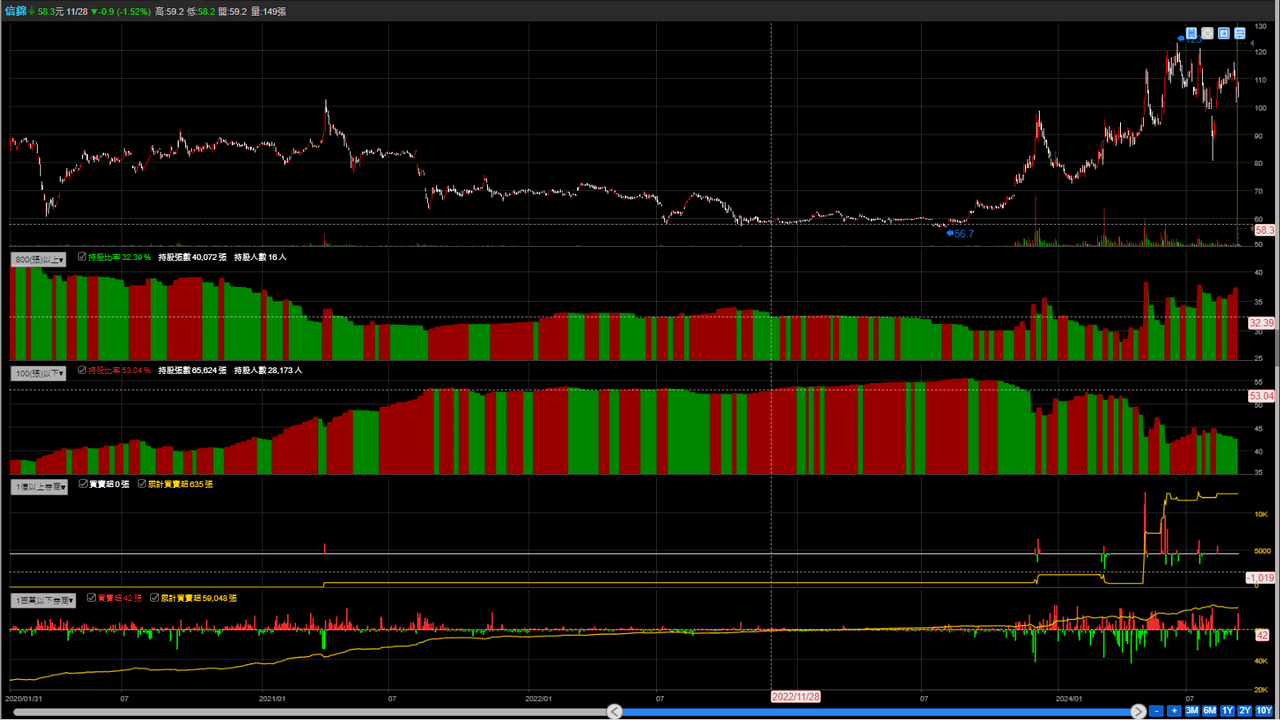1280x720 pixels.
Task: Click the right handle of the time range slider
Action: [x=1138, y=711]
